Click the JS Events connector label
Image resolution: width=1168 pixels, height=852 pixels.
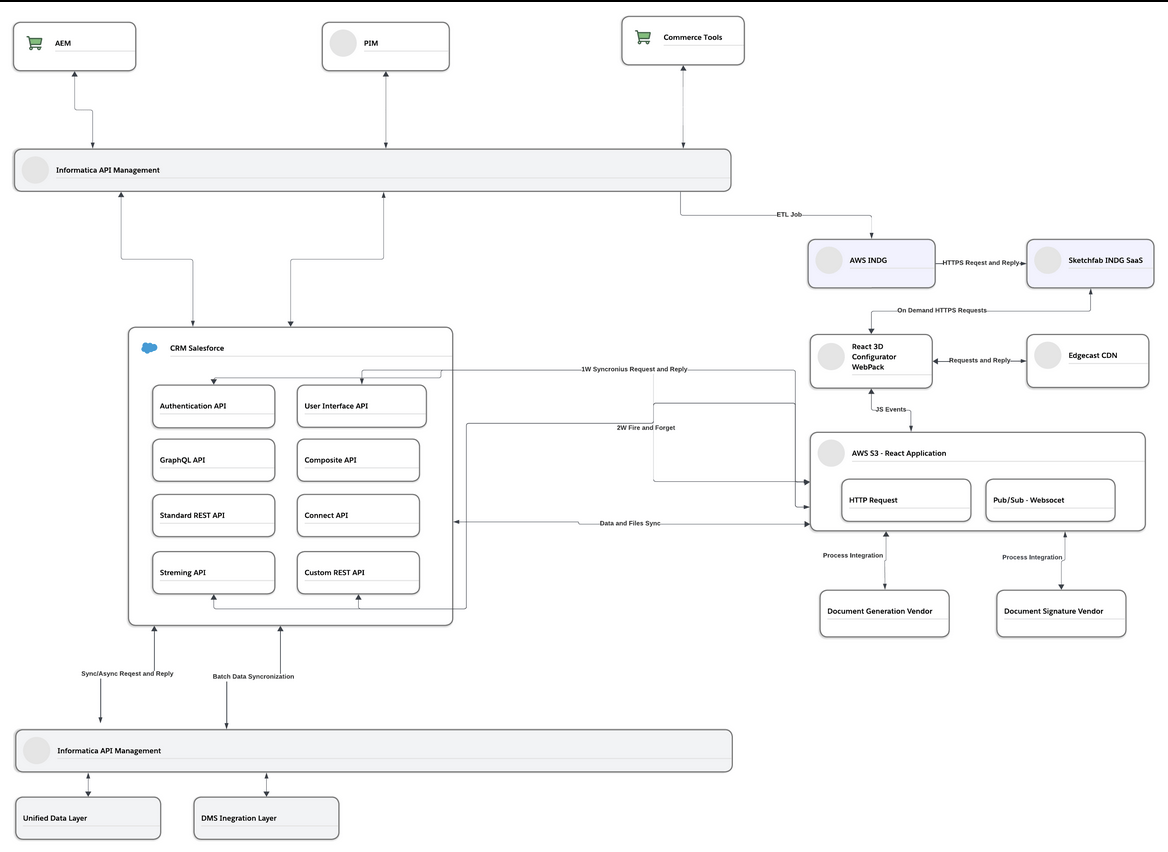coord(891,410)
